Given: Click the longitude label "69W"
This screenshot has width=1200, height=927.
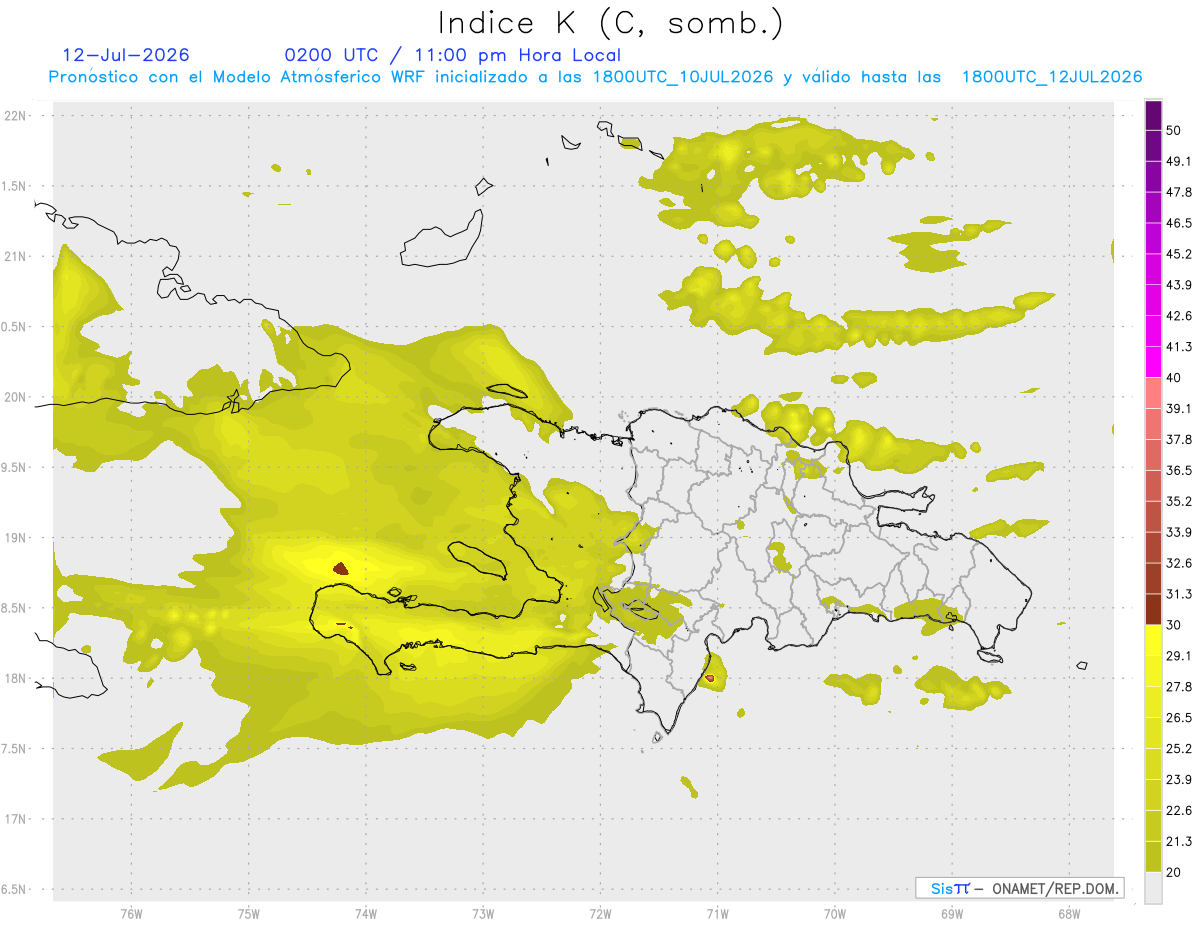Looking at the screenshot, I should (952, 914).
